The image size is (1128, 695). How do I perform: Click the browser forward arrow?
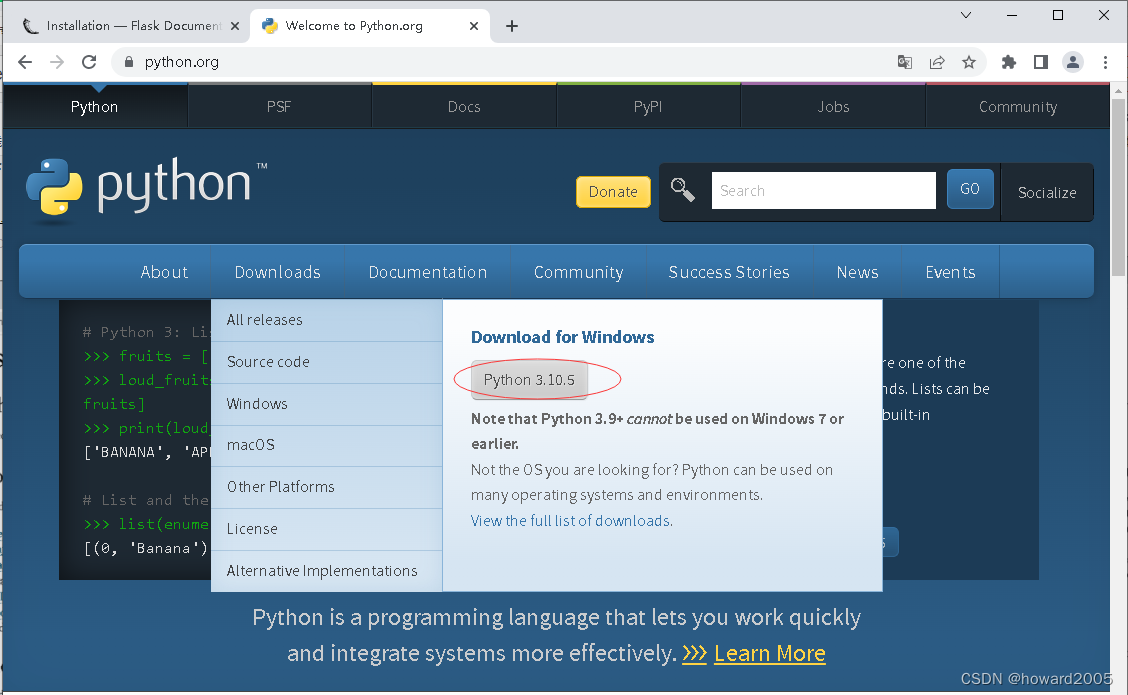click(x=57, y=62)
